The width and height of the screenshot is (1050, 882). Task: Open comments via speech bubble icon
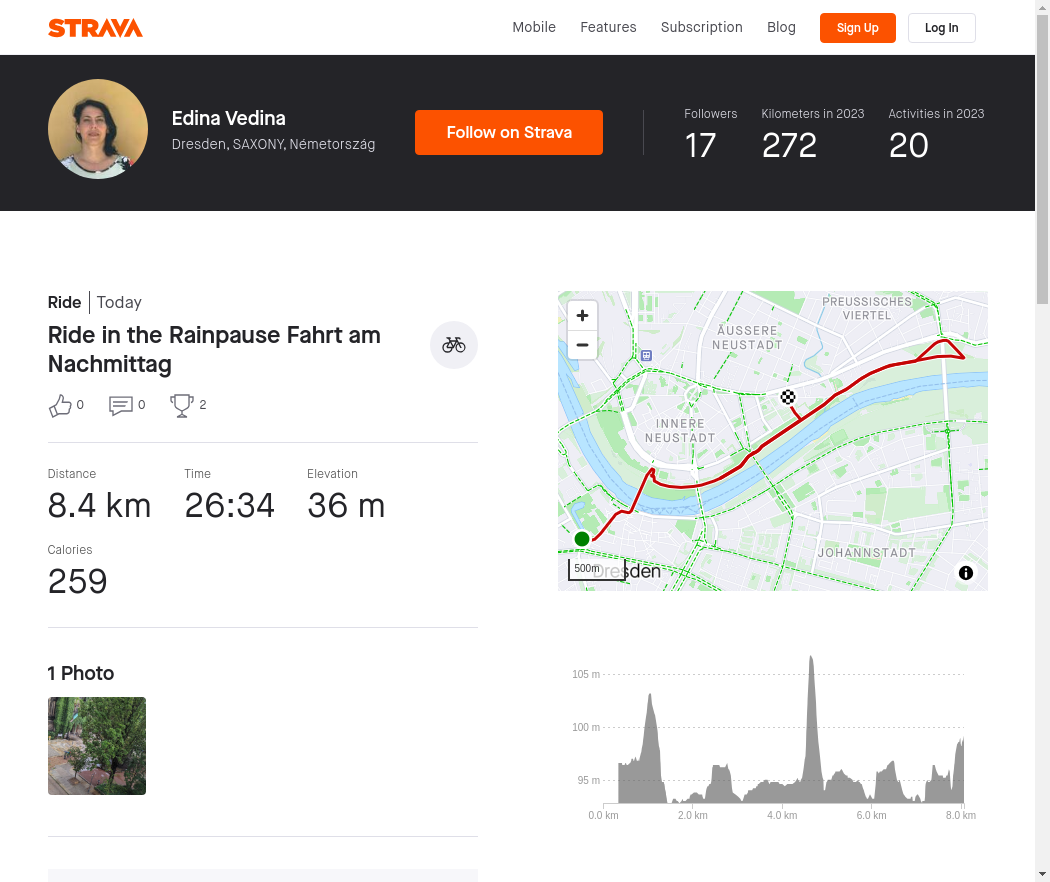point(121,405)
